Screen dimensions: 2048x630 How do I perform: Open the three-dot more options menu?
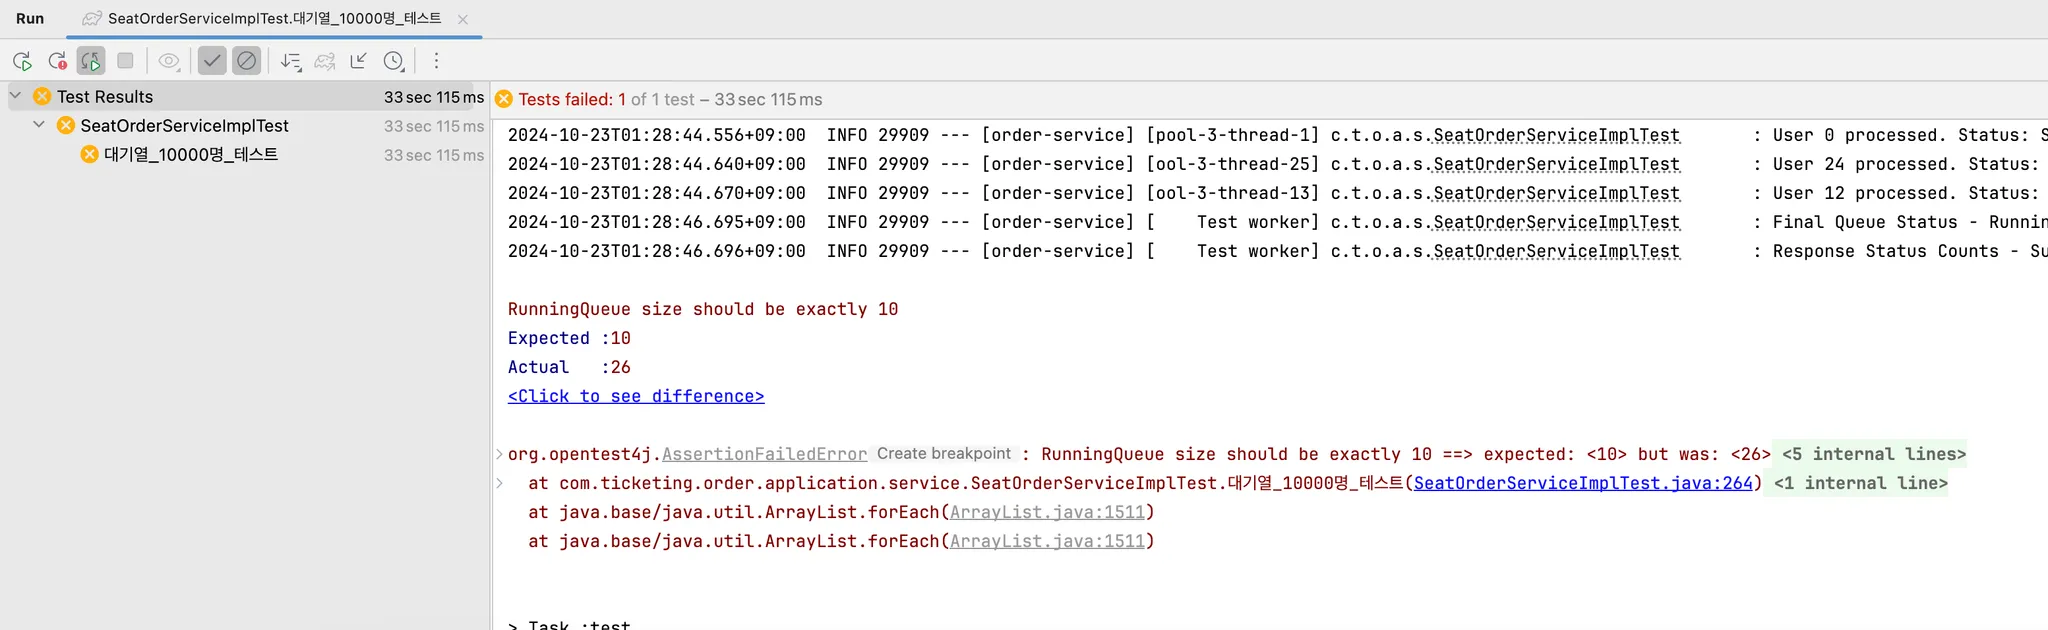[x=436, y=61]
